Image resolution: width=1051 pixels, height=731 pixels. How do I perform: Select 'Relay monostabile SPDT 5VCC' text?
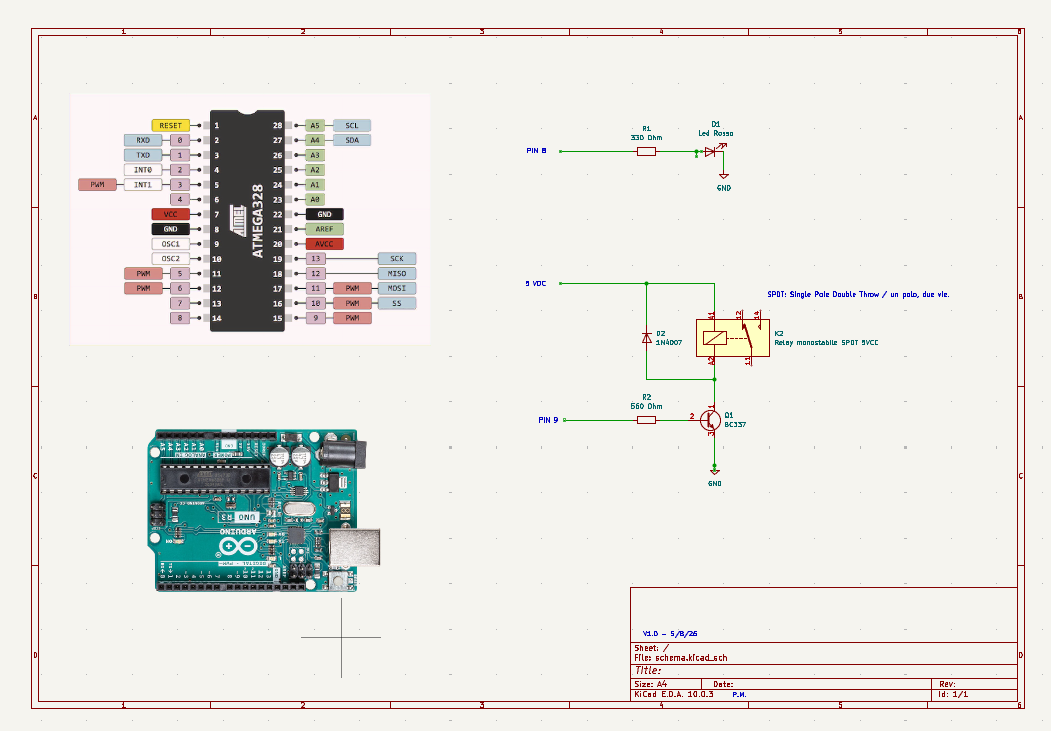point(826,342)
